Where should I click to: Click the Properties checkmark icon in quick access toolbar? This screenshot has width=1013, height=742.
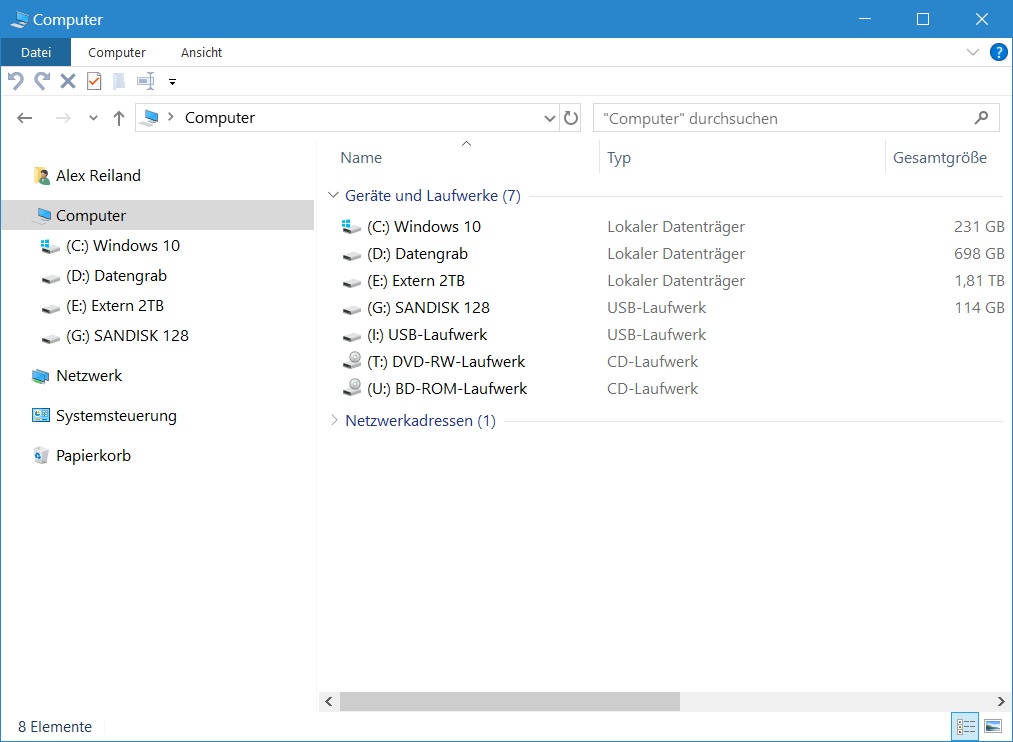(x=94, y=81)
